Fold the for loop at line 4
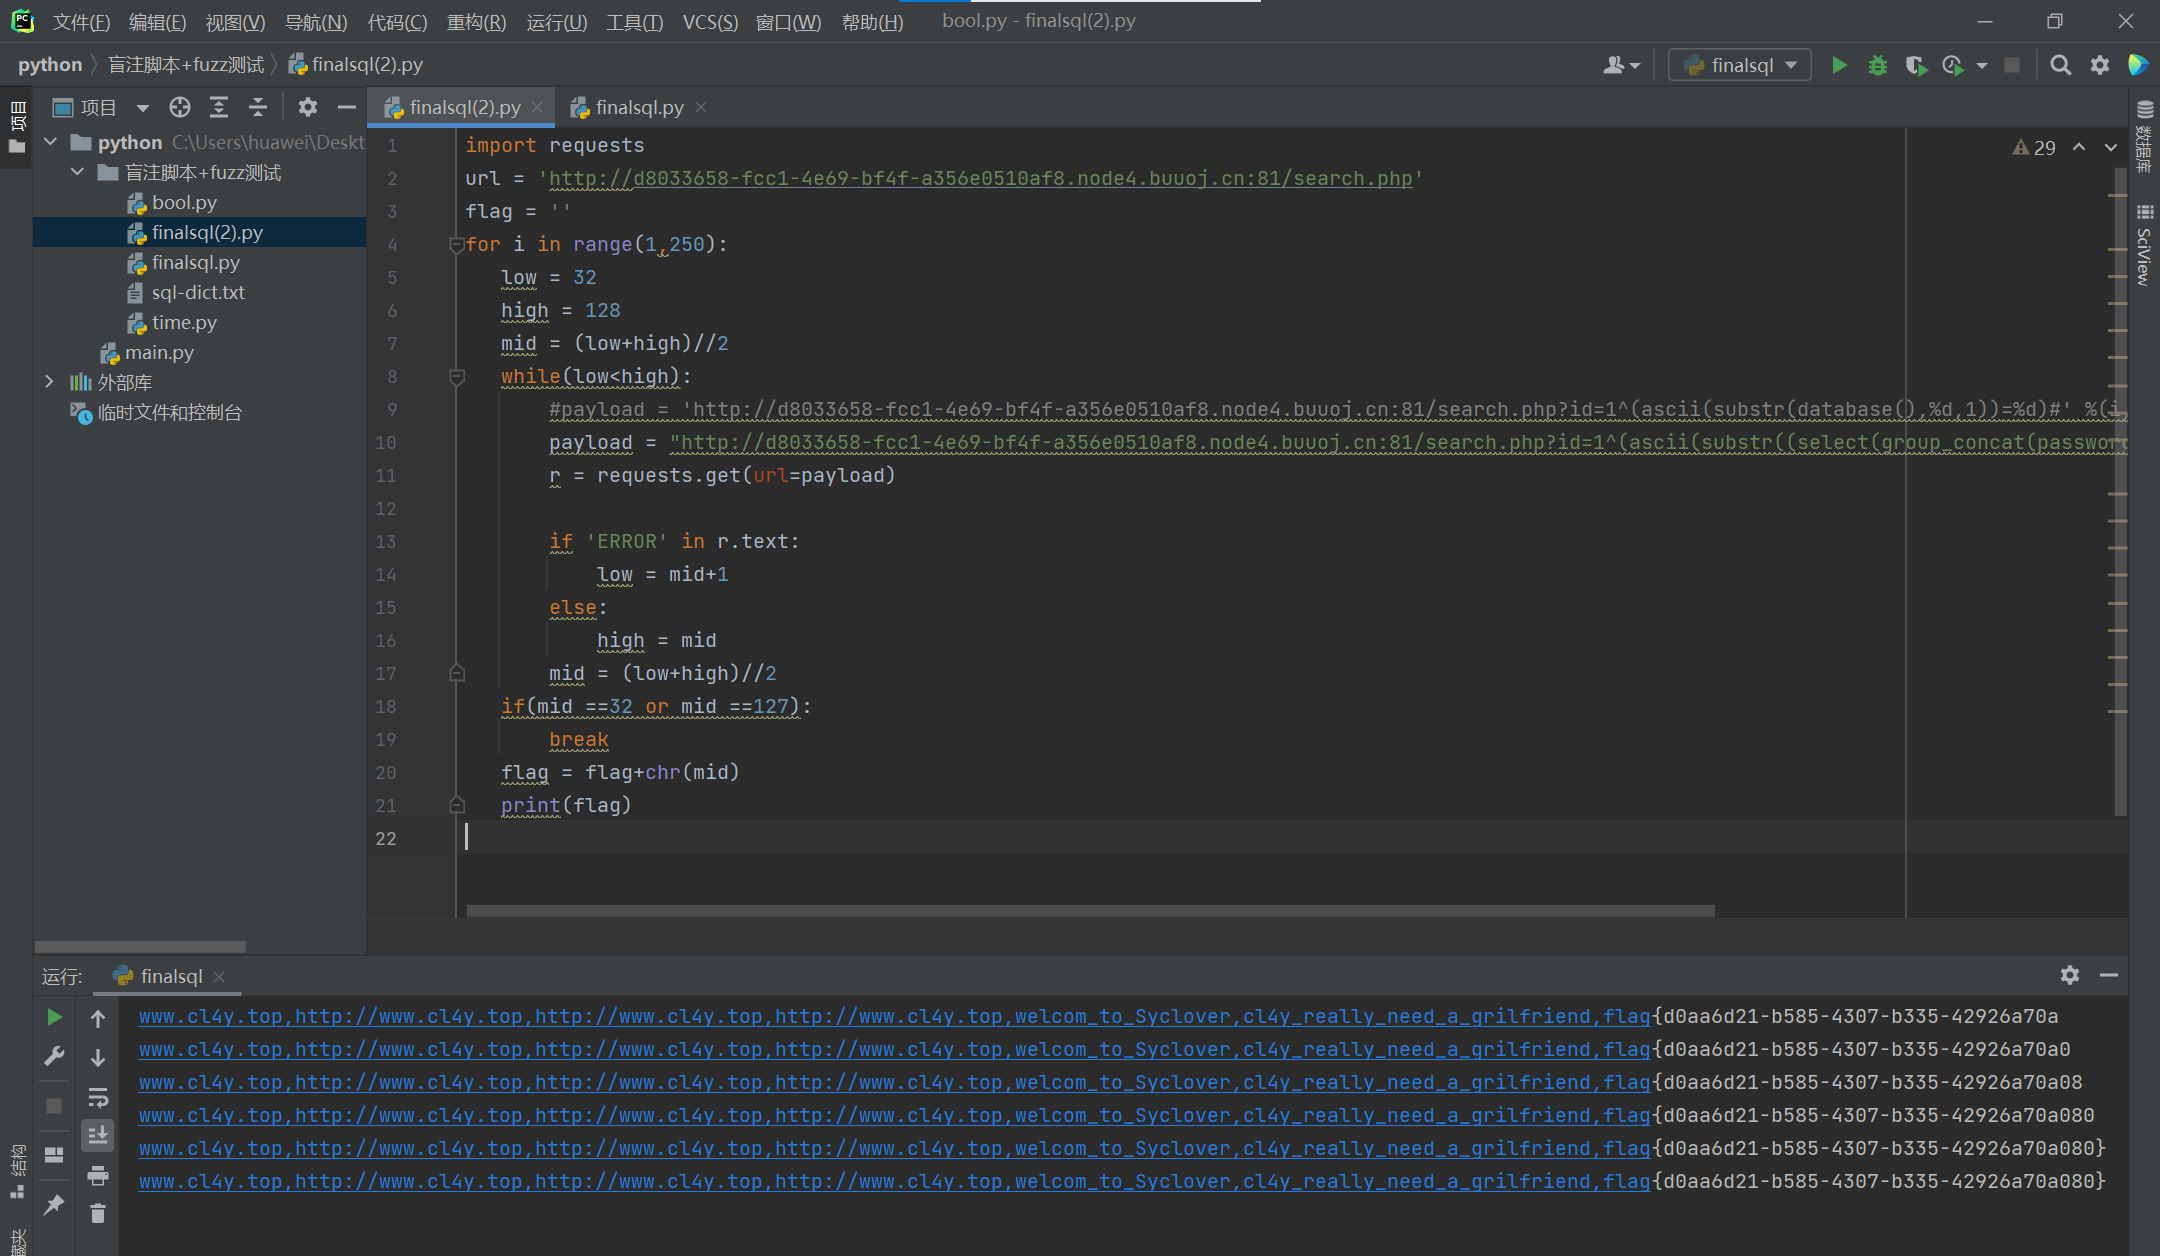The height and width of the screenshot is (1256, 2160). click(457, 244)
